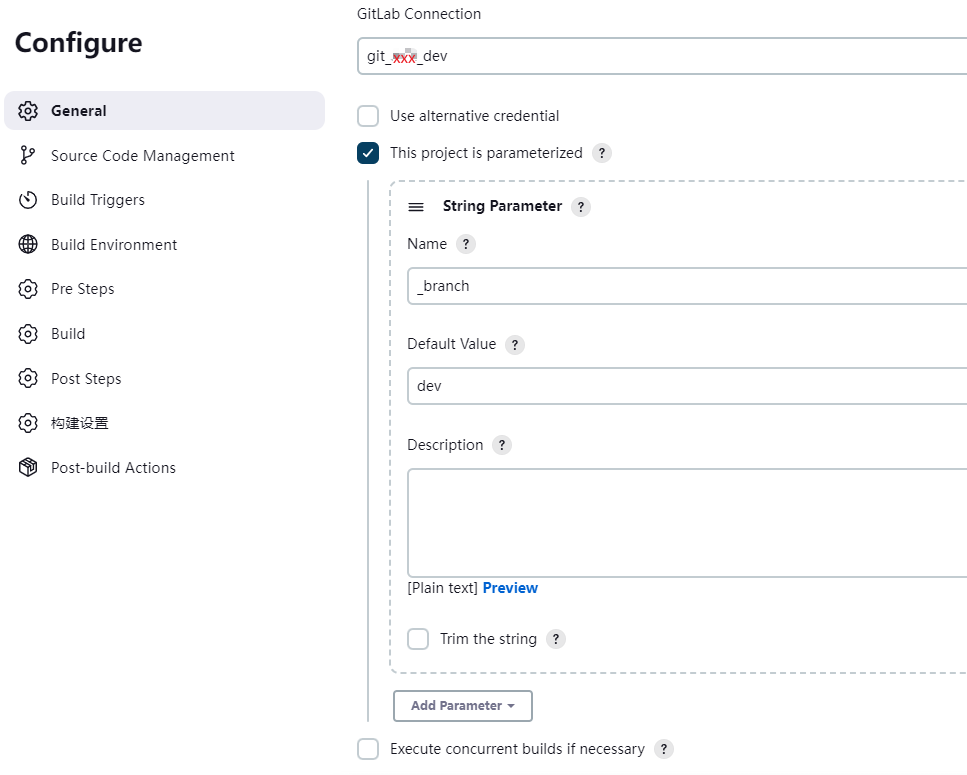This screenshot has height=775, width=967.
Task: Click drag handle icon of String Parameter
Action: [x=416, y=207]
